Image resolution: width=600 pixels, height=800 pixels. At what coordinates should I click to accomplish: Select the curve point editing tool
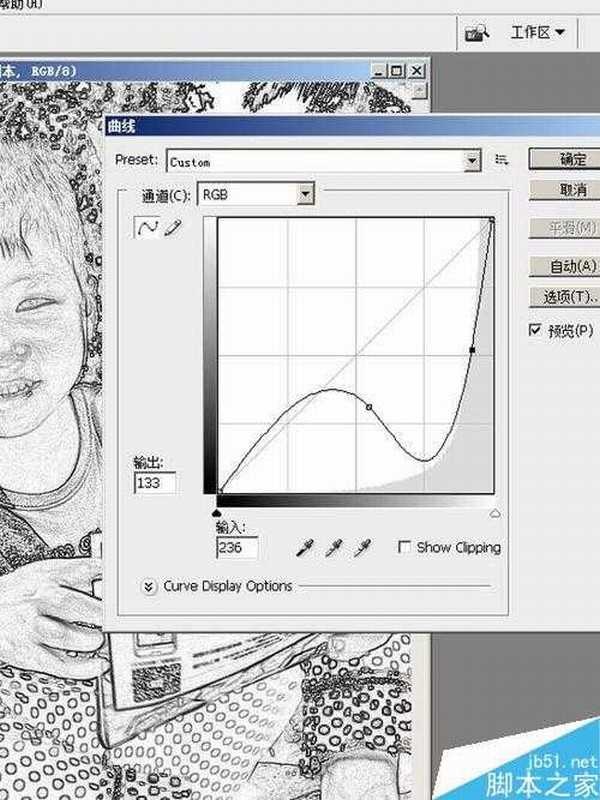tap(147, 228)
